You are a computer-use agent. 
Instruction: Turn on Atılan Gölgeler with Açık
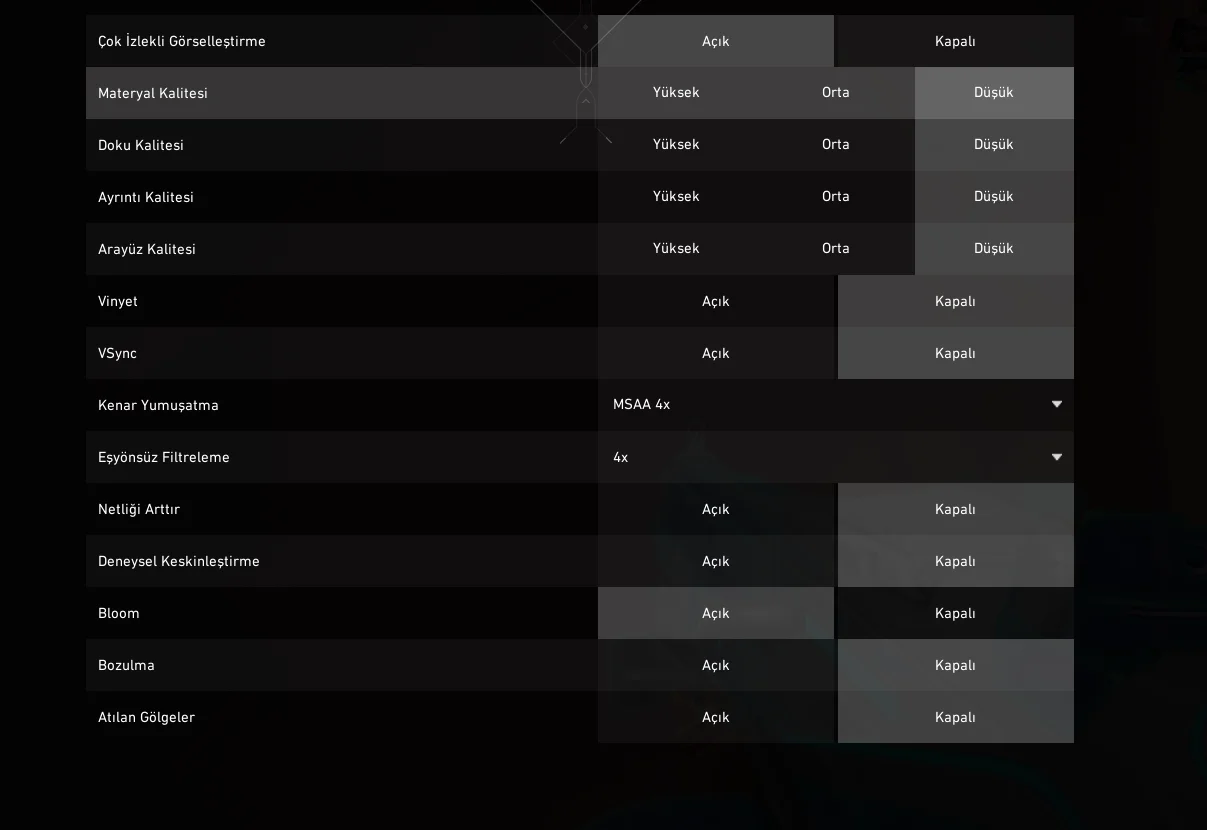(x=716, y=717)
